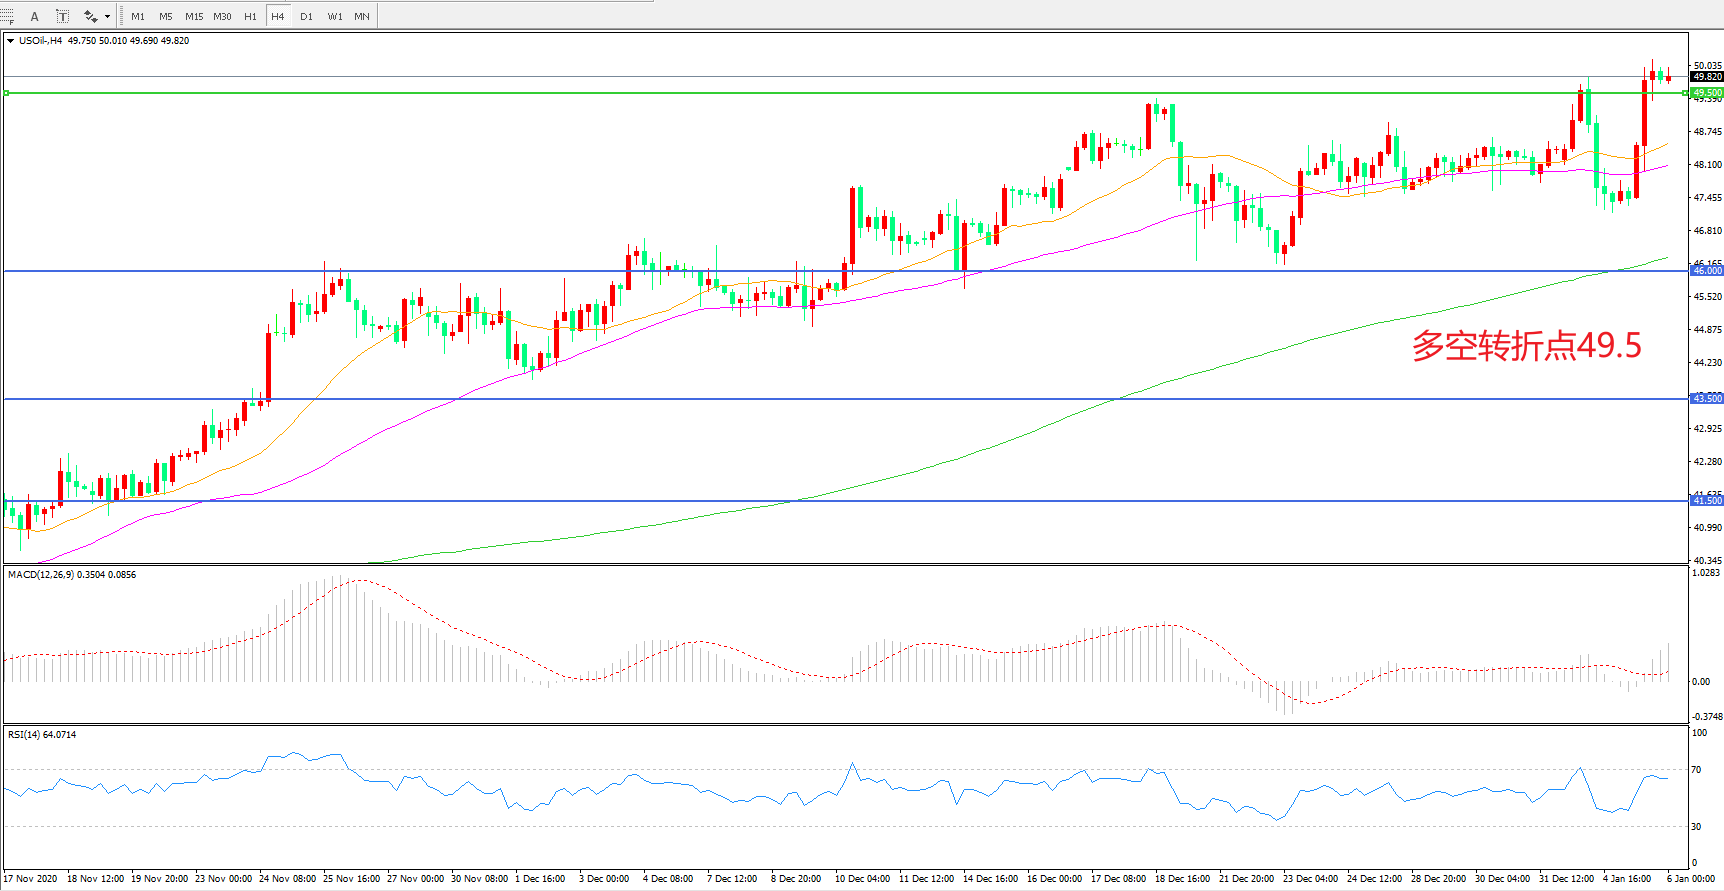Switch chart to MN monthly timeframe

coord(362,16)
